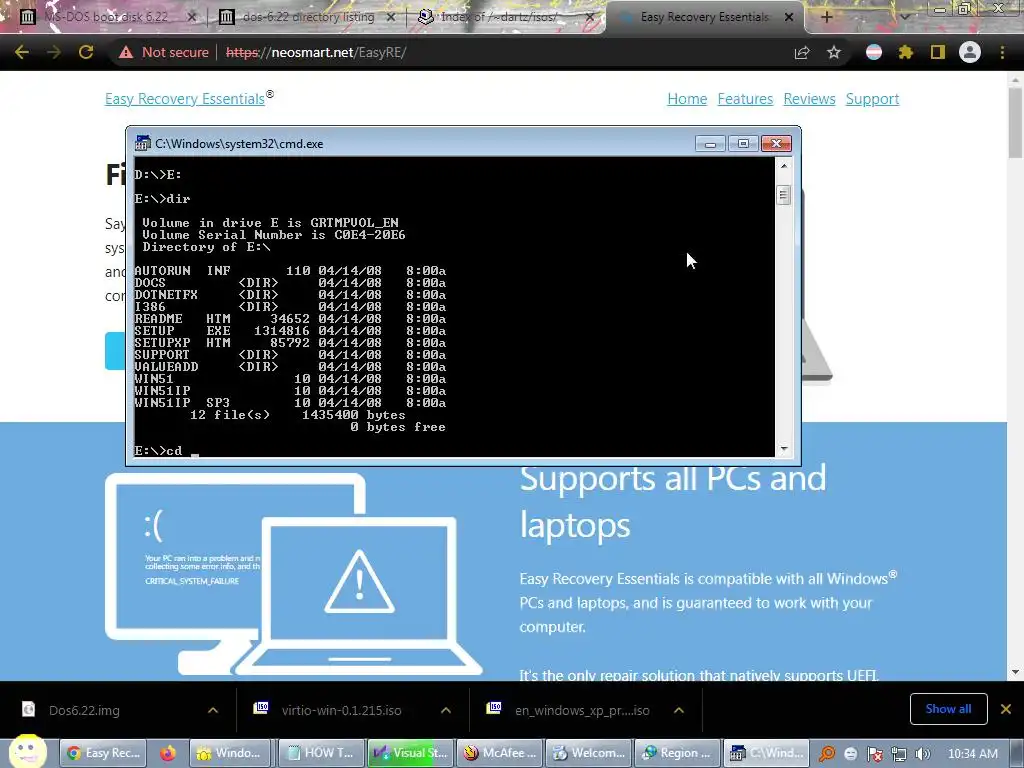1024x768 pixels.
Task: Click the round gray face tray icon
Action: coord(850,754)
